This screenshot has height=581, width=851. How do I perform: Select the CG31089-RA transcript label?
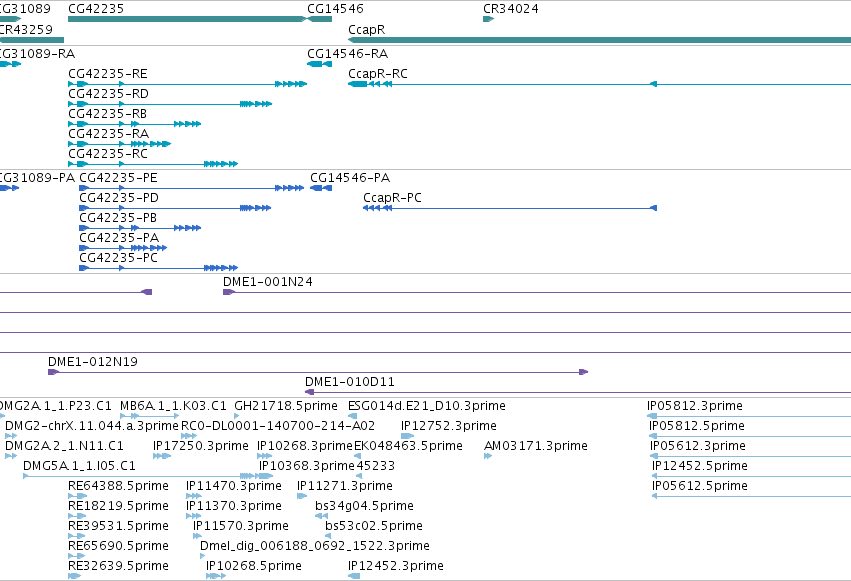point(37,54)
